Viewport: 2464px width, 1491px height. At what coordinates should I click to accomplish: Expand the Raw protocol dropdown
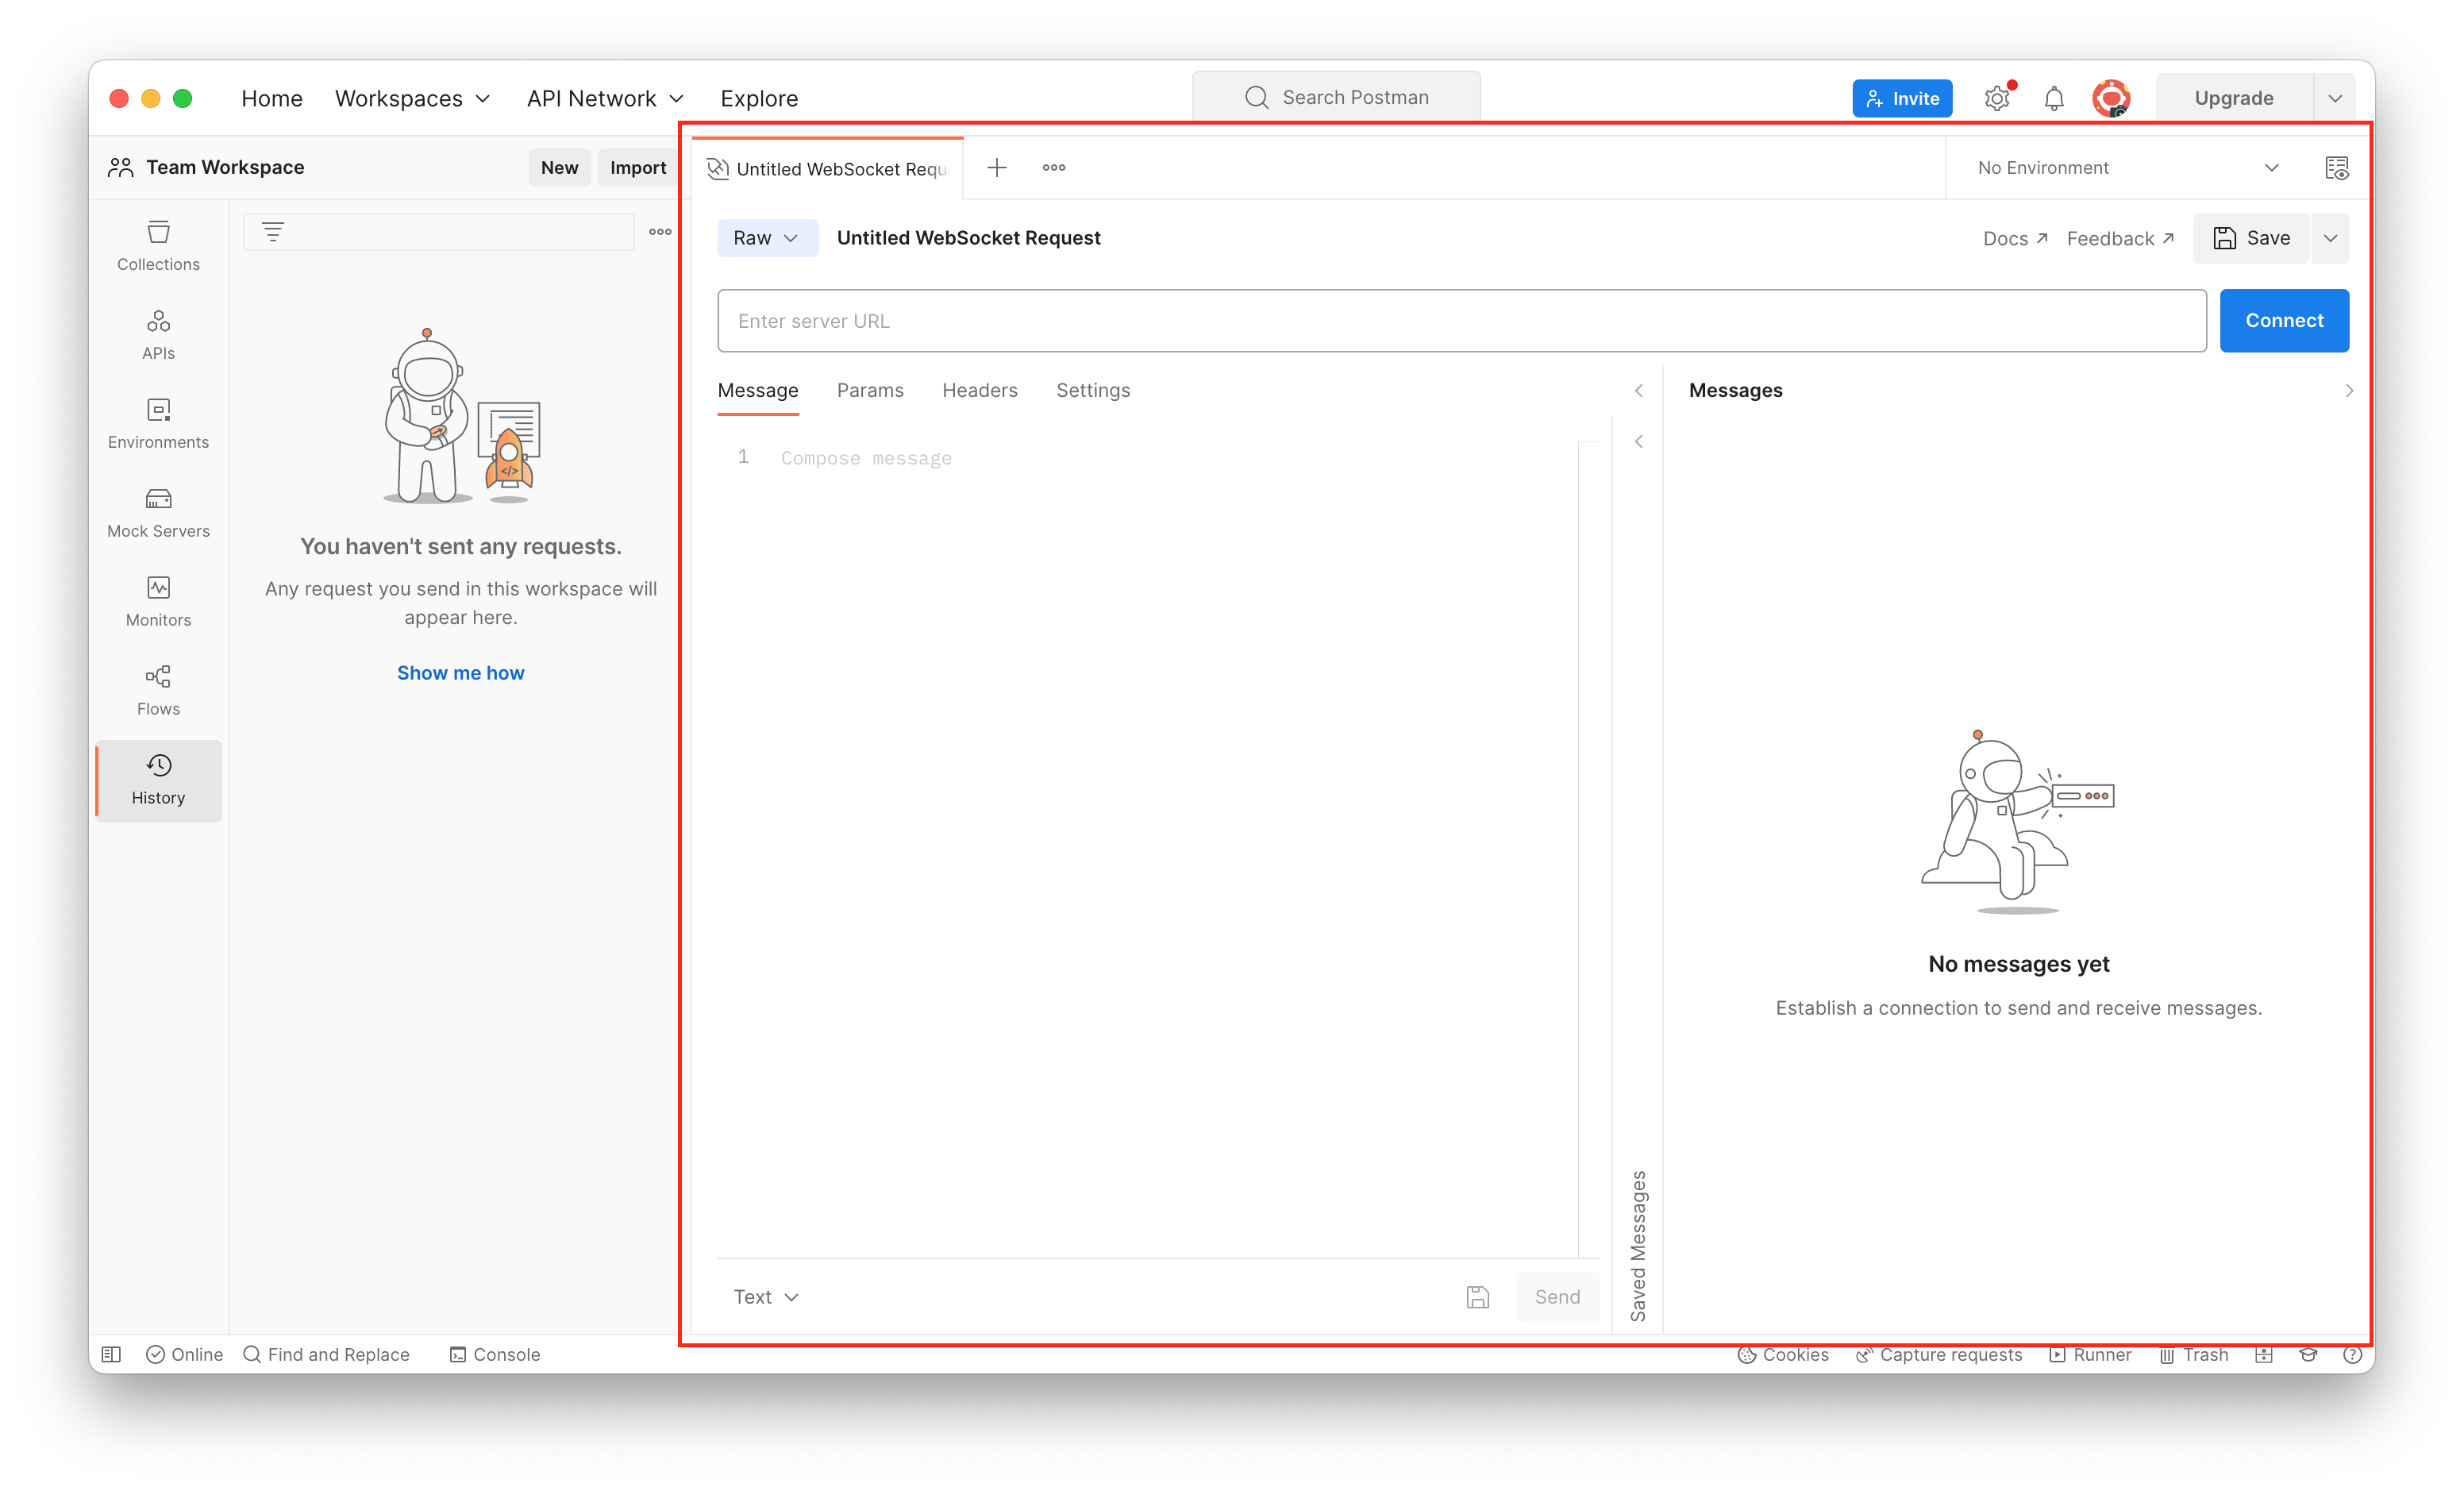point(766,238)
